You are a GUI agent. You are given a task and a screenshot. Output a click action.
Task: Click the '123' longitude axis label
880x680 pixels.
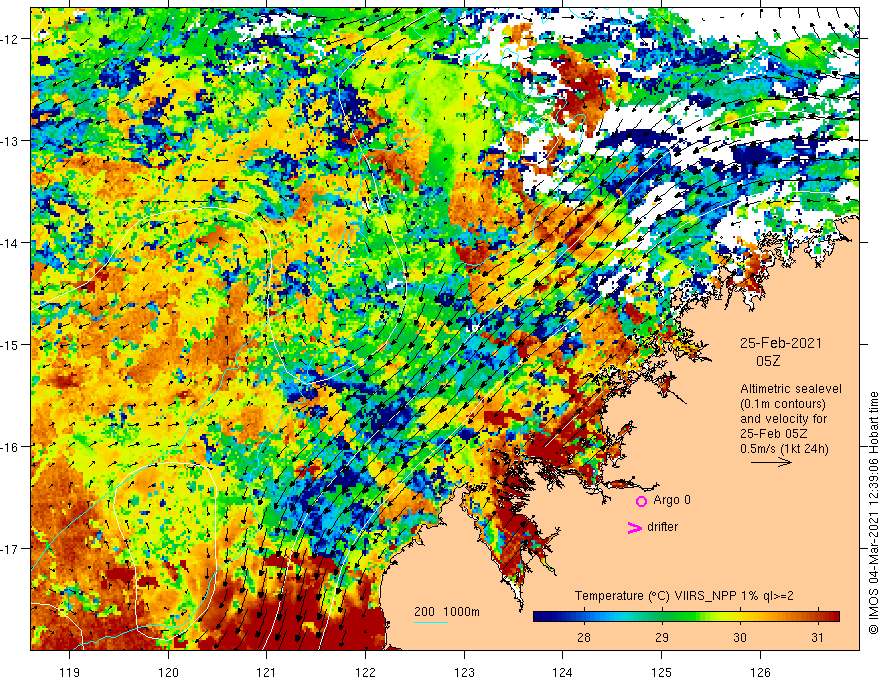click(464, 672)
